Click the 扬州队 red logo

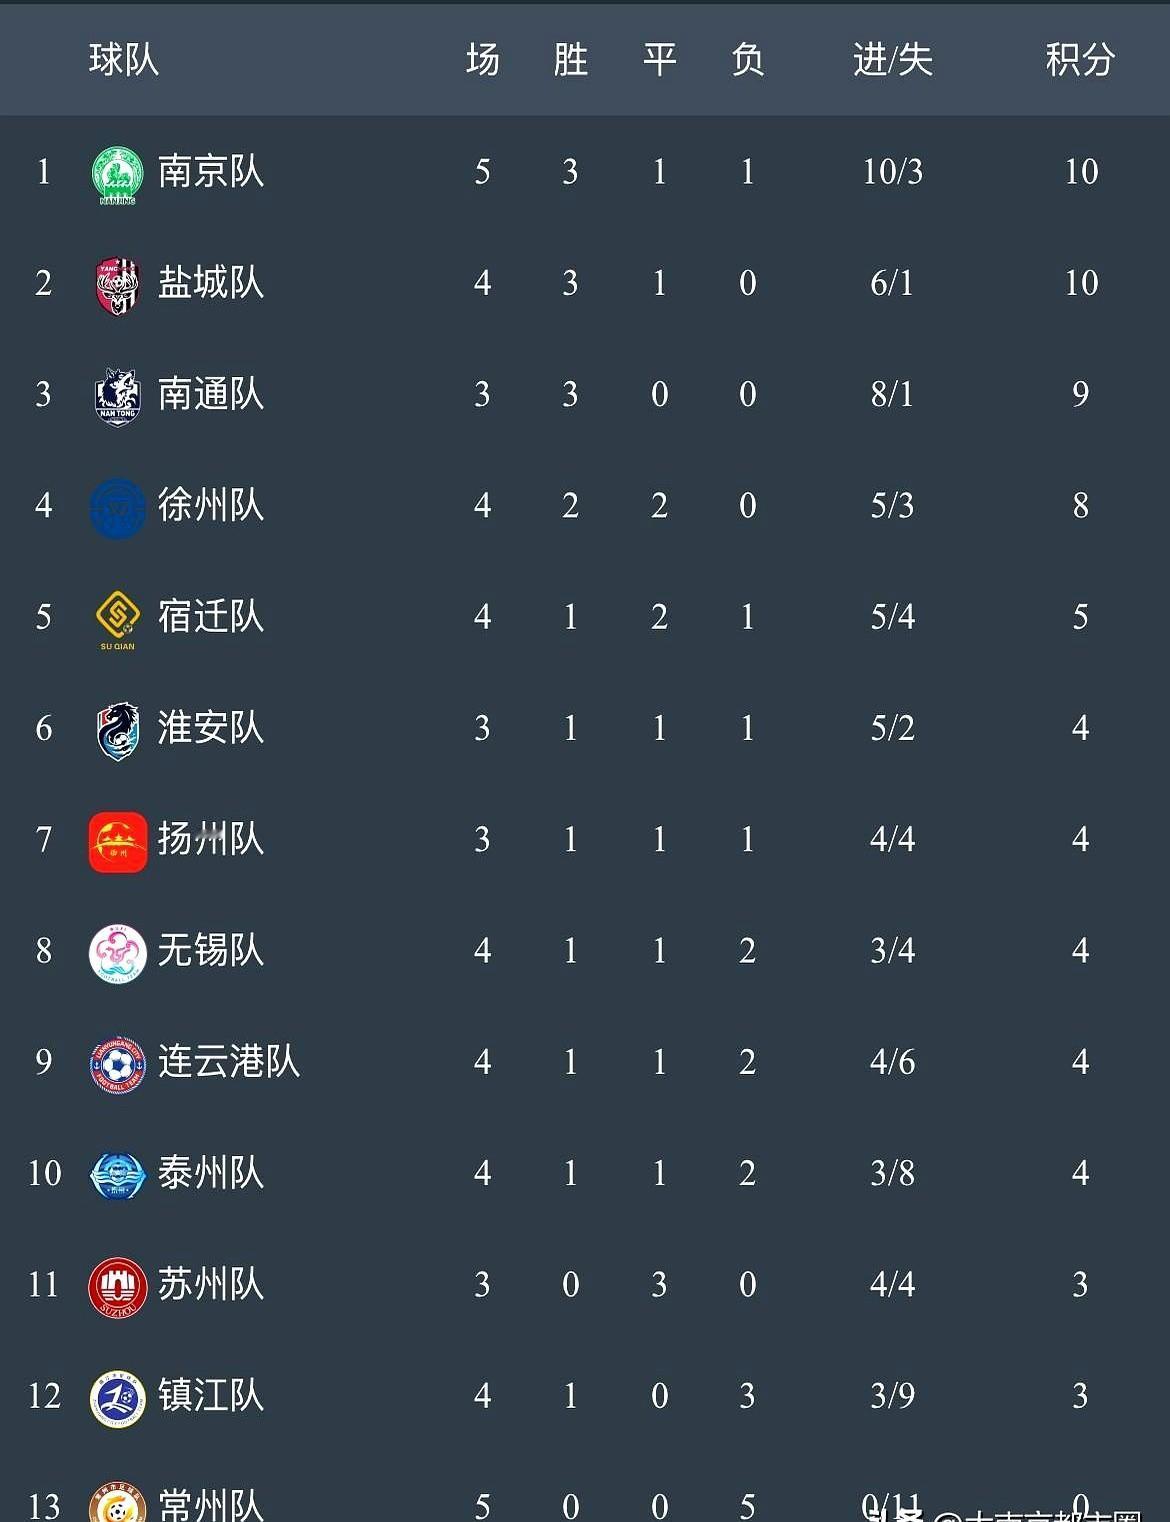[x=118, y=842]
